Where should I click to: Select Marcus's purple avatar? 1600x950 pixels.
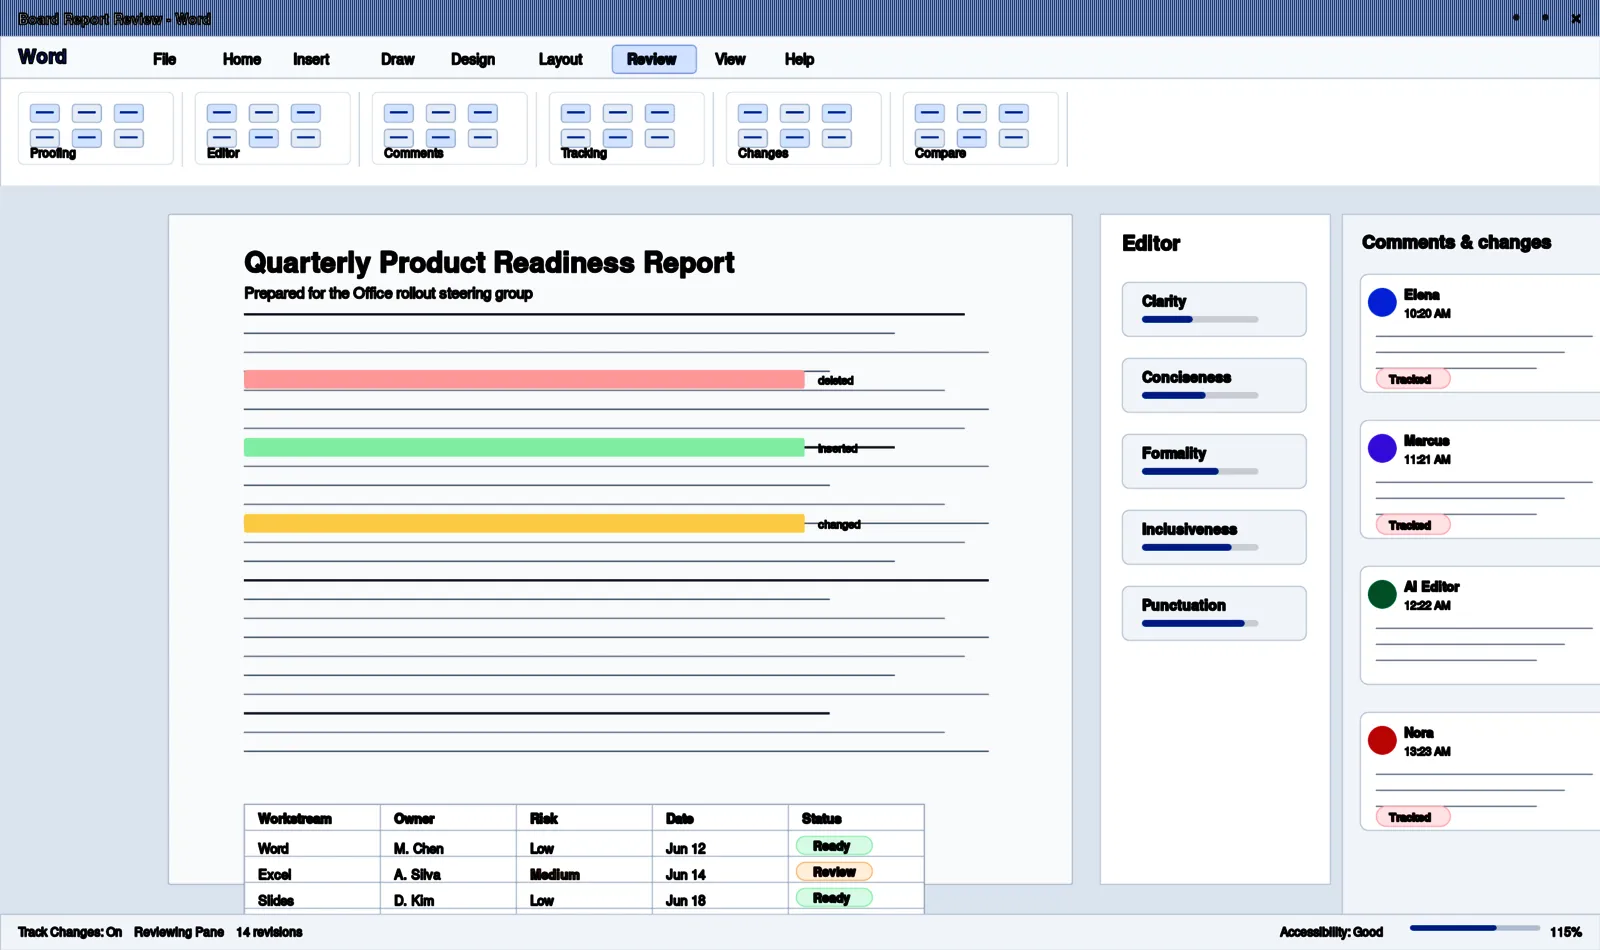point(1382,448)
